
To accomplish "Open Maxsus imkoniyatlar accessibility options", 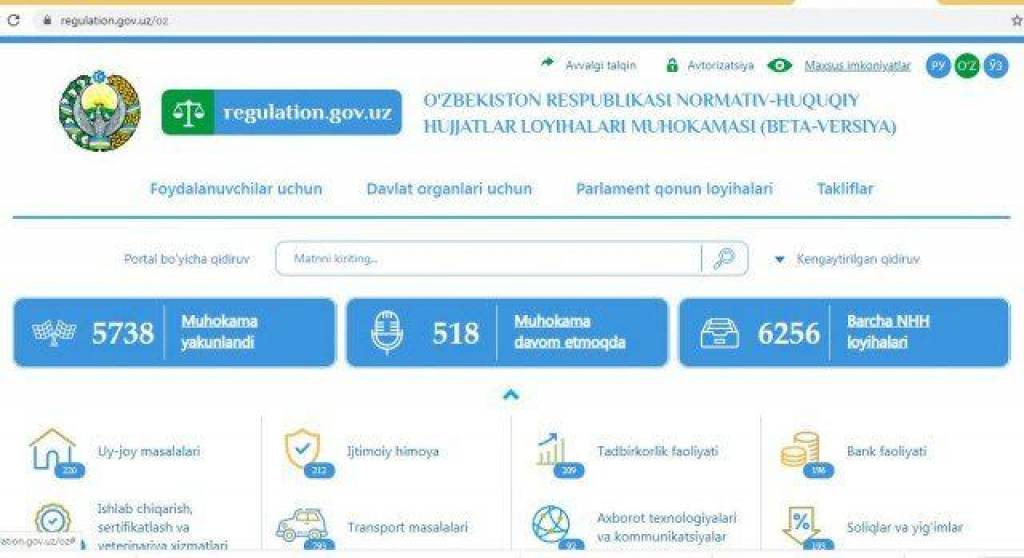I will coord(857,66).
